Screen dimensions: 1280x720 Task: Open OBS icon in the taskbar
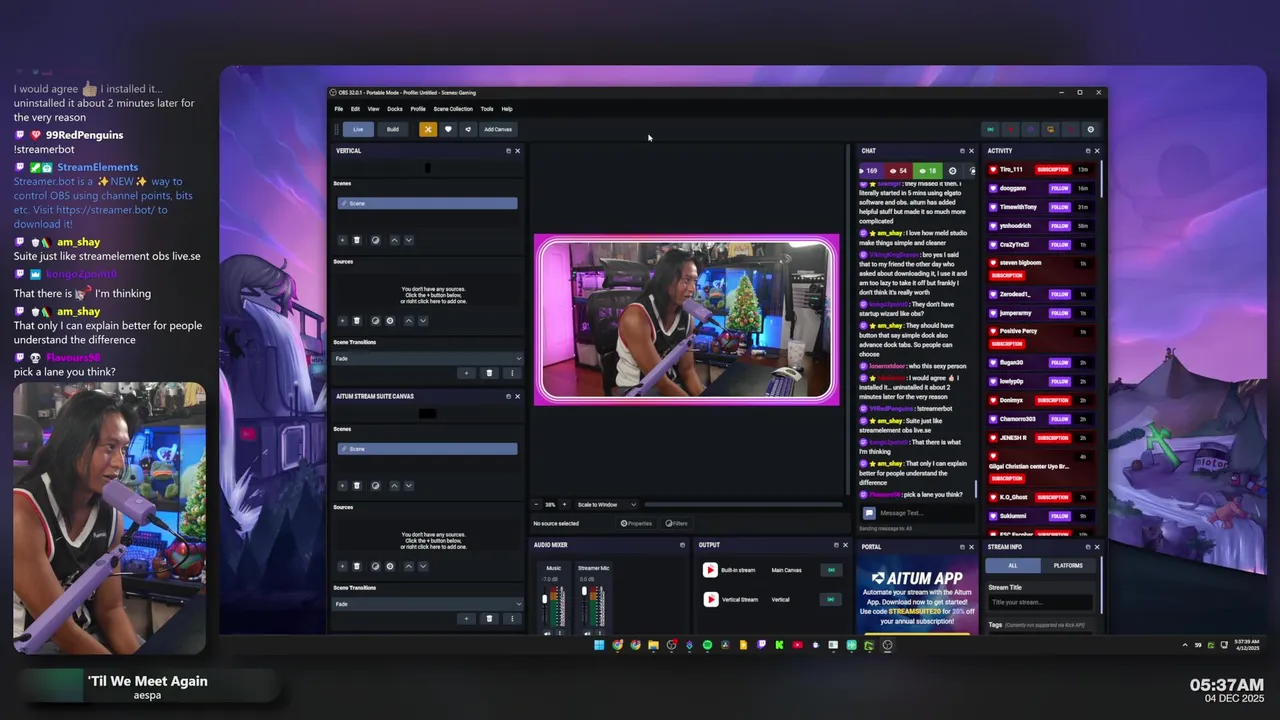[887, 645]
